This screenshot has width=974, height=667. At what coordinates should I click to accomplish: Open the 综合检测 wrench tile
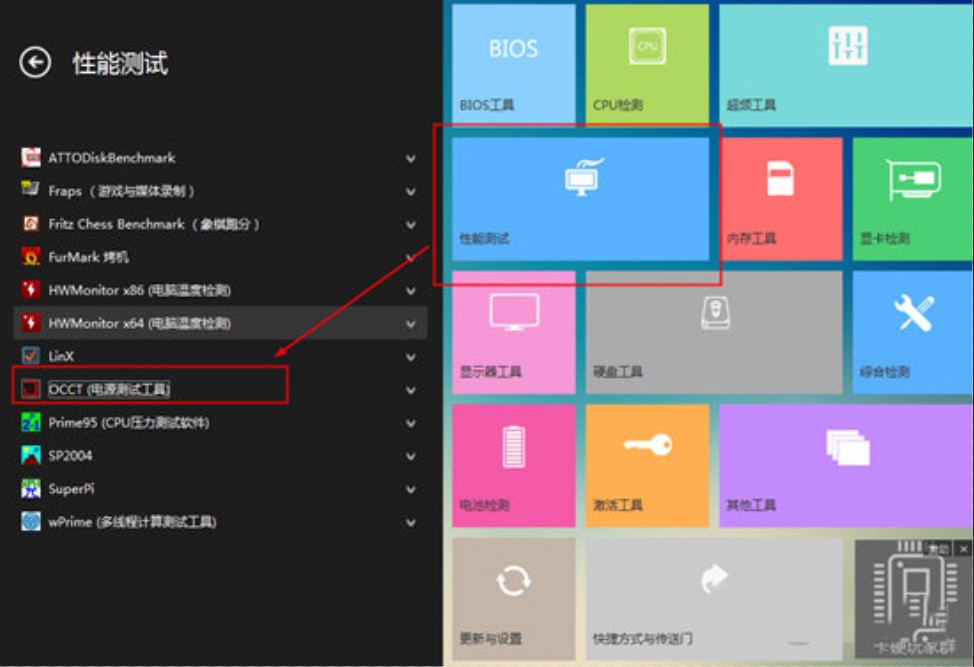pyautogui.click(x=913, y=332)
